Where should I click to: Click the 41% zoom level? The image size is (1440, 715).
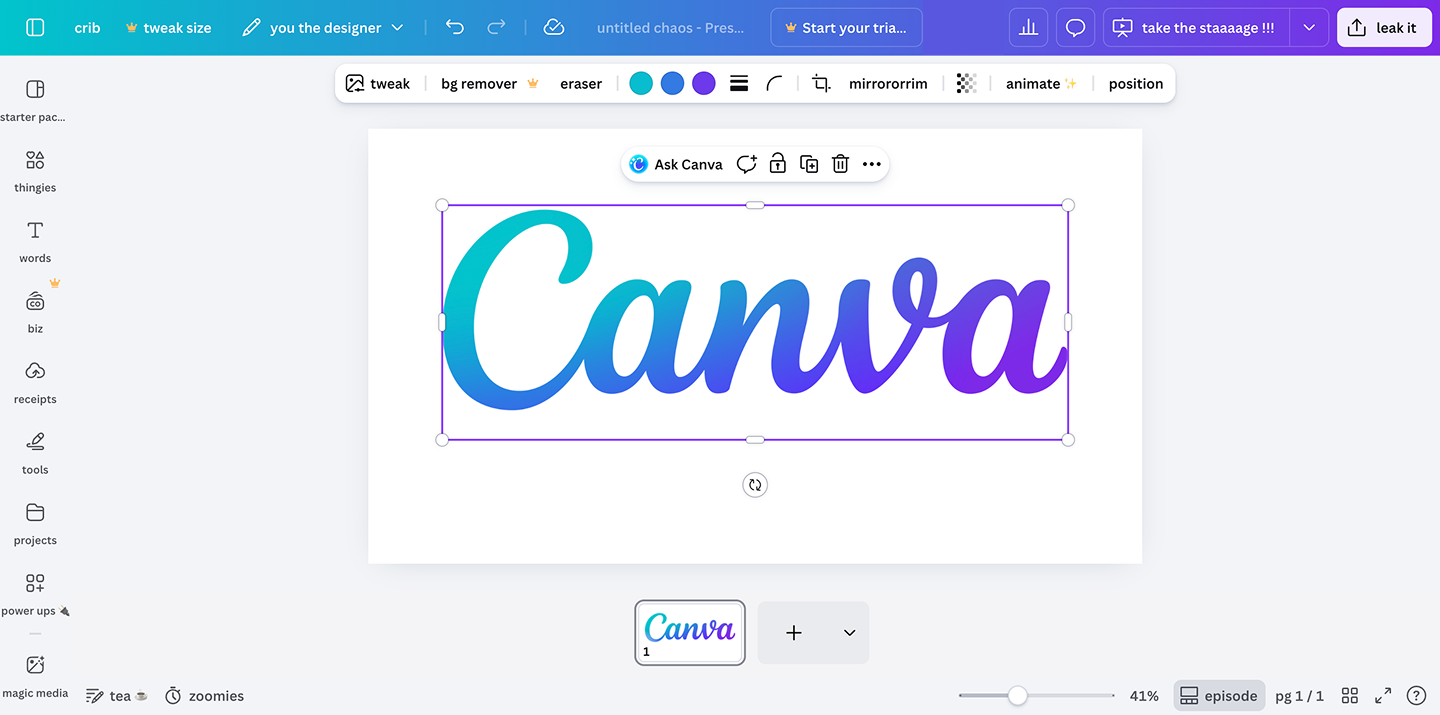(1144, 696)
